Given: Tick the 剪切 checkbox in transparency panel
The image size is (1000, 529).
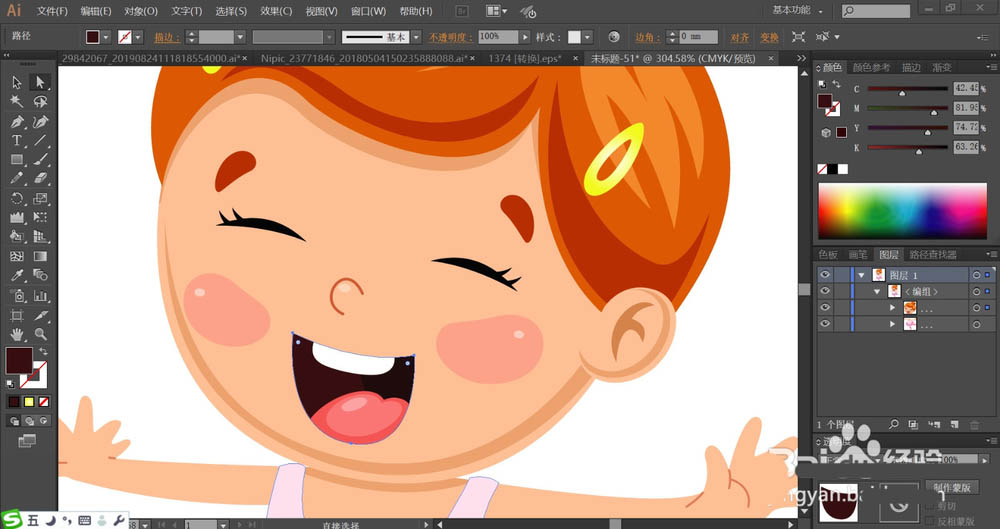Looking at the screenshot, I should pyautogui.click(x=930, y=506).
